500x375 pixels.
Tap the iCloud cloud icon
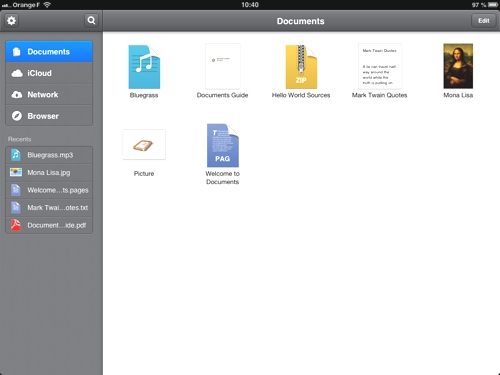click(17, 73)
